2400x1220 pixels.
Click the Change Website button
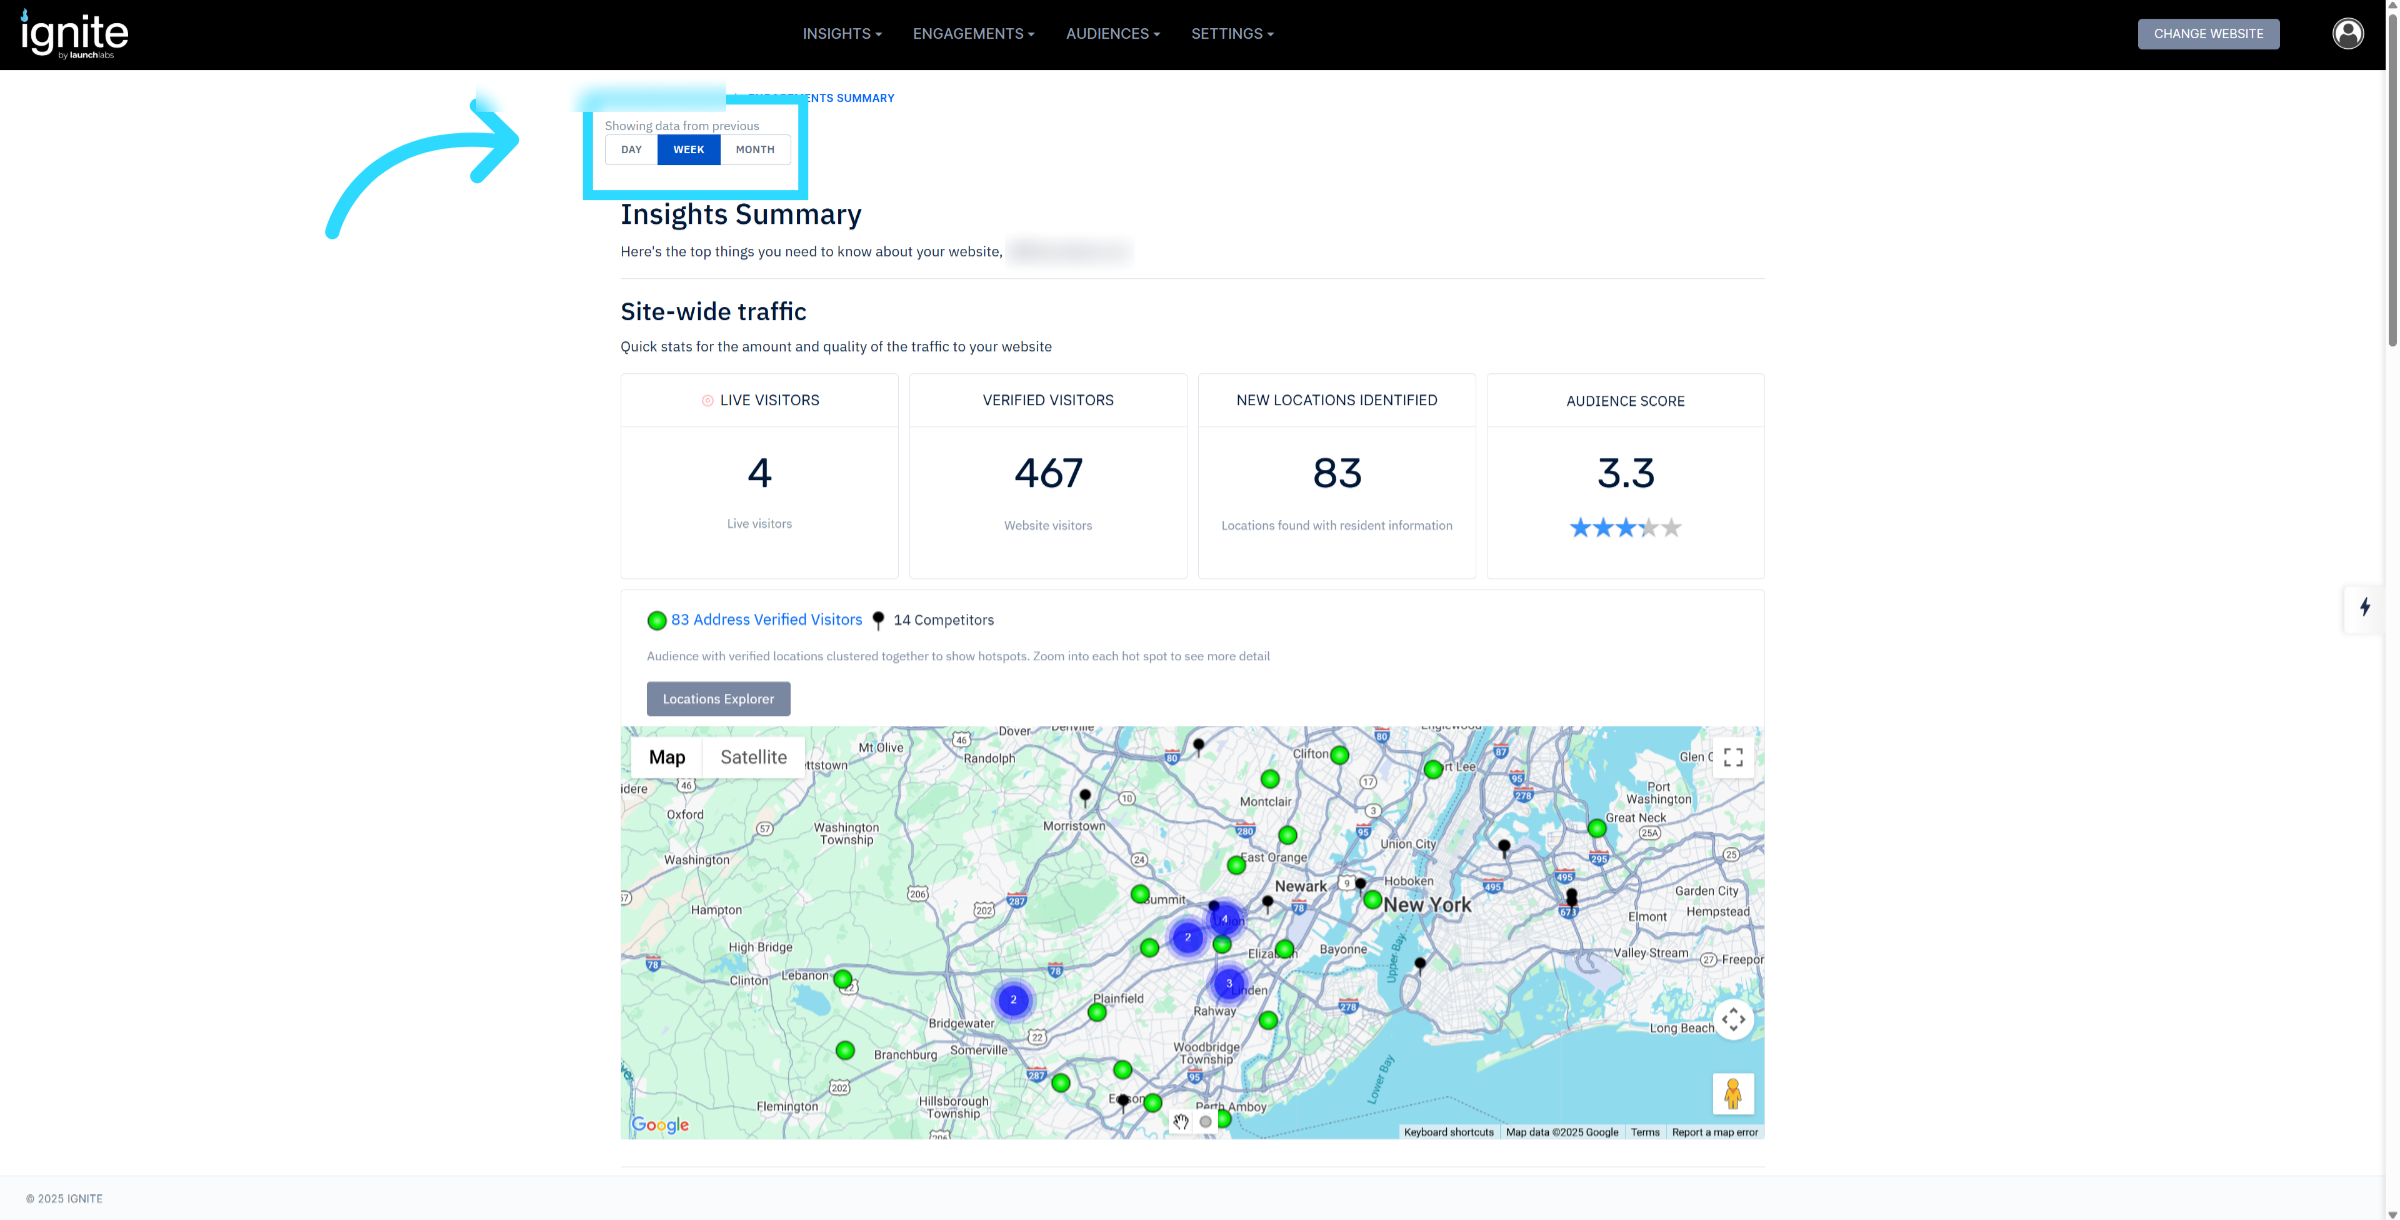(x=2208, y=34)
